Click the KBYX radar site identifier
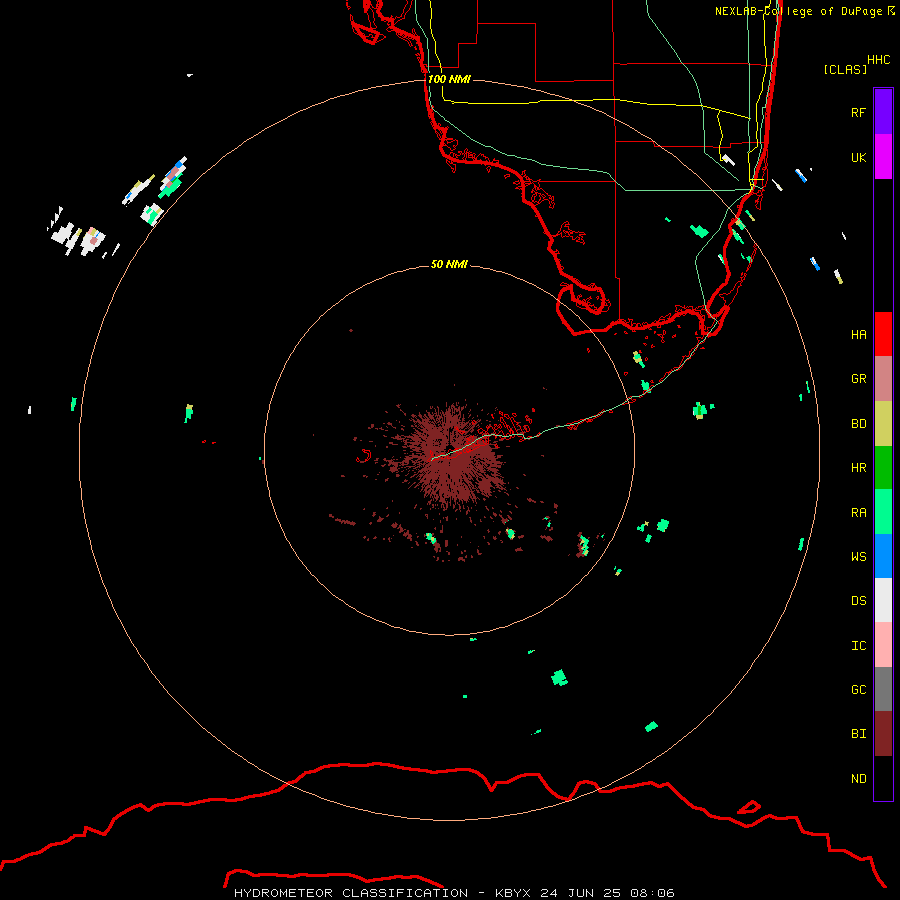The width and height of the screenshot is (900, 900). click(x=514, y=893)
